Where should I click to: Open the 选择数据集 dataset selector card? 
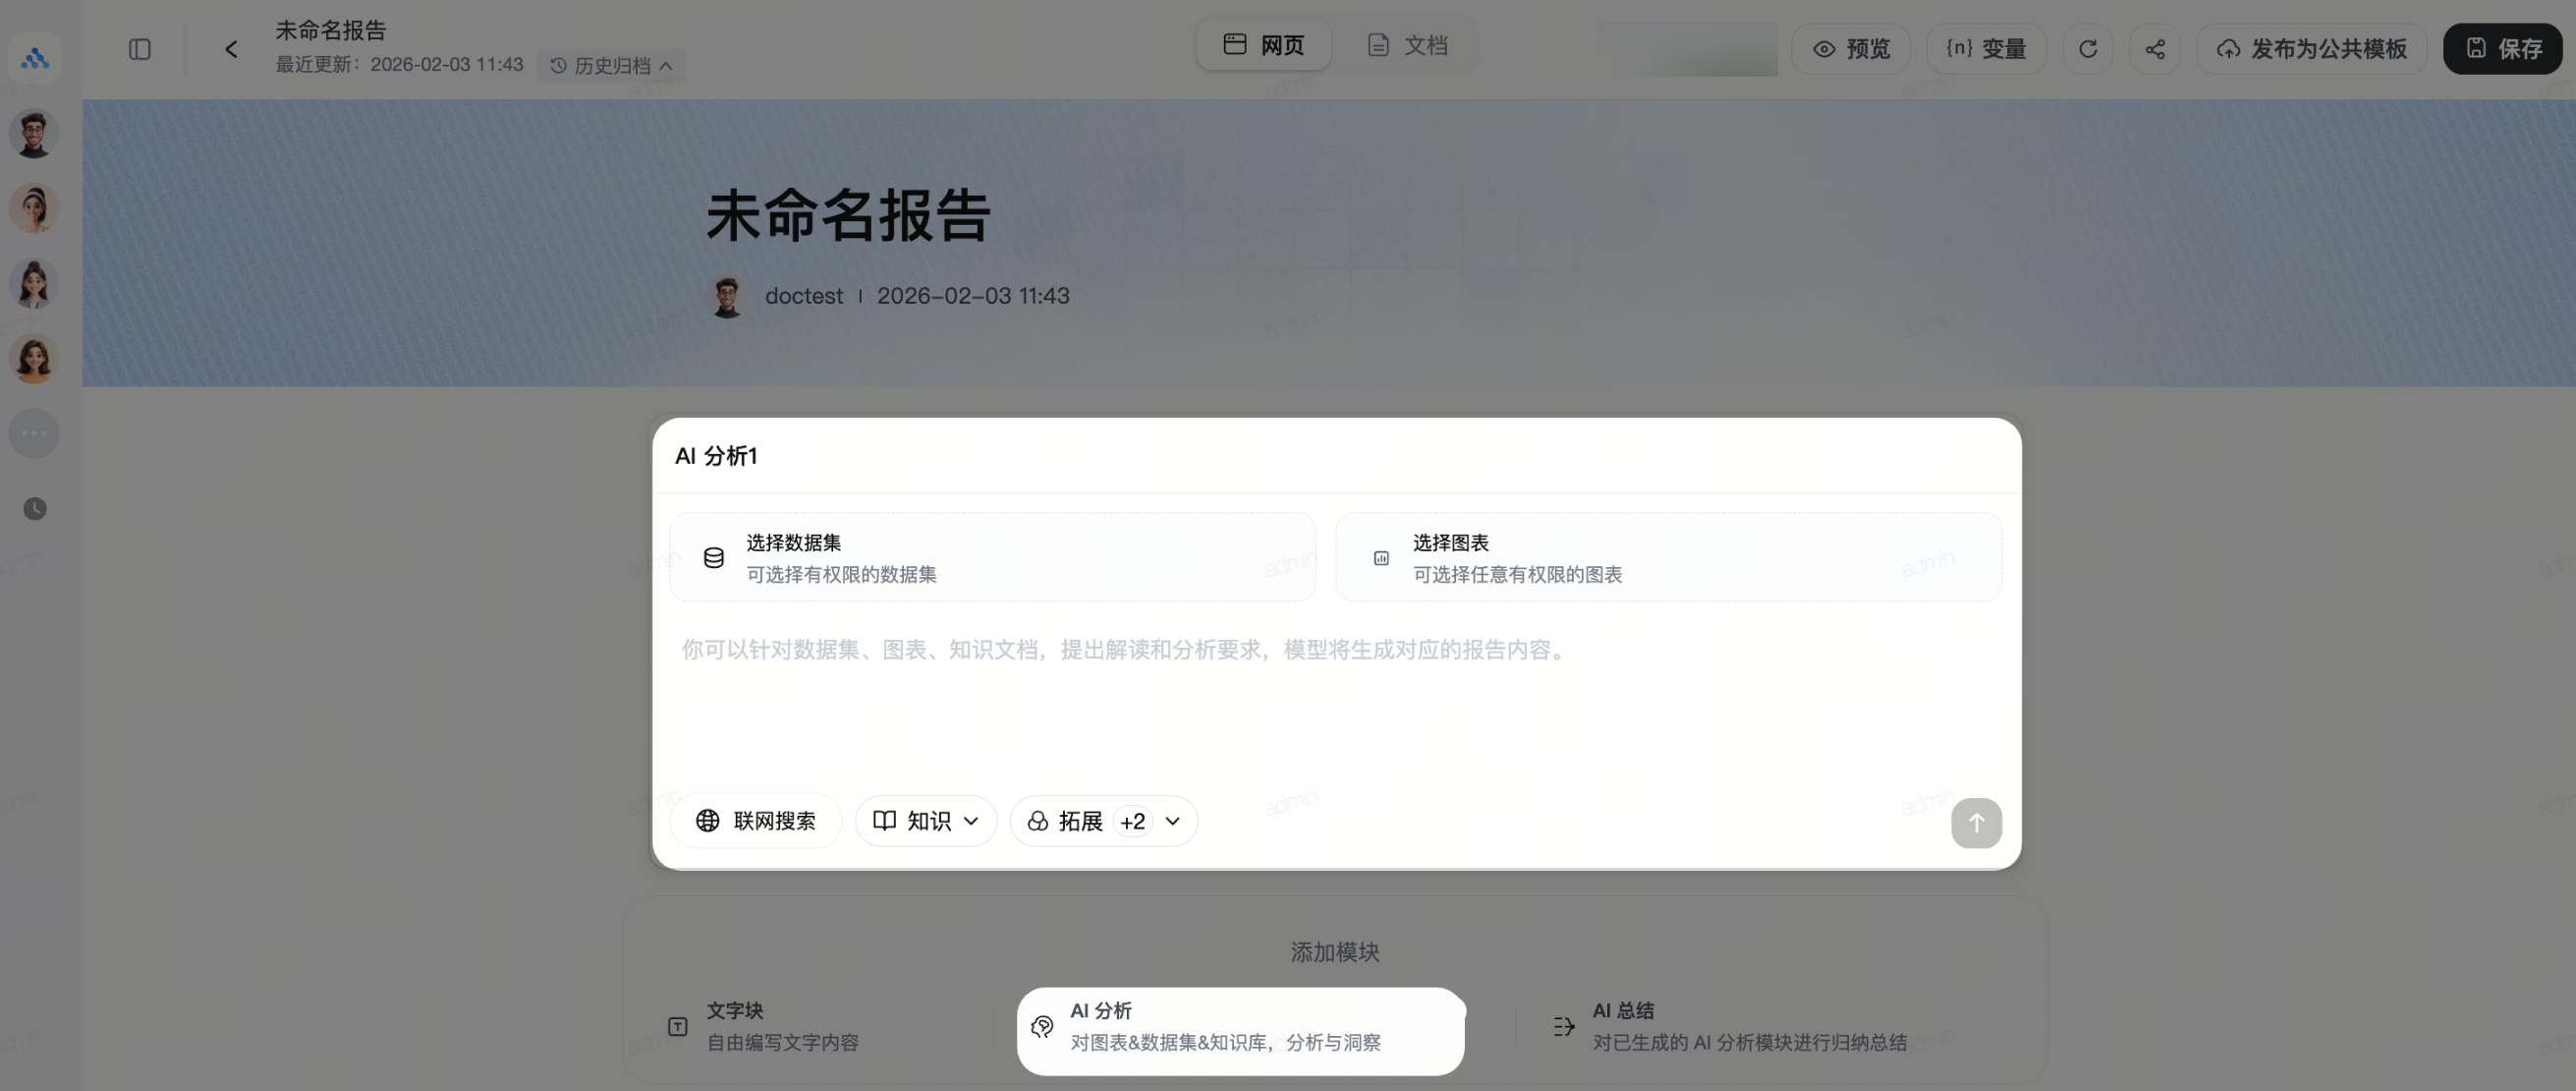tap(992, 558)
